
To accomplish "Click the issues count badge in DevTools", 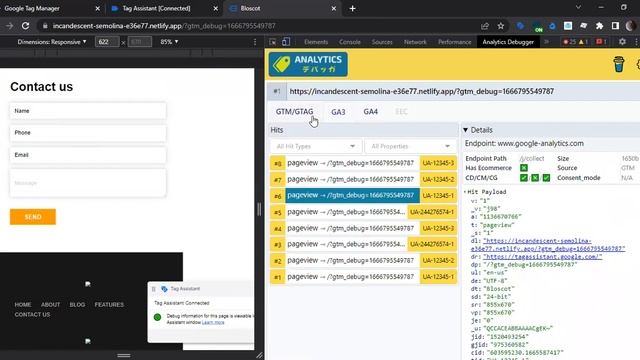I will coord(601,42).
